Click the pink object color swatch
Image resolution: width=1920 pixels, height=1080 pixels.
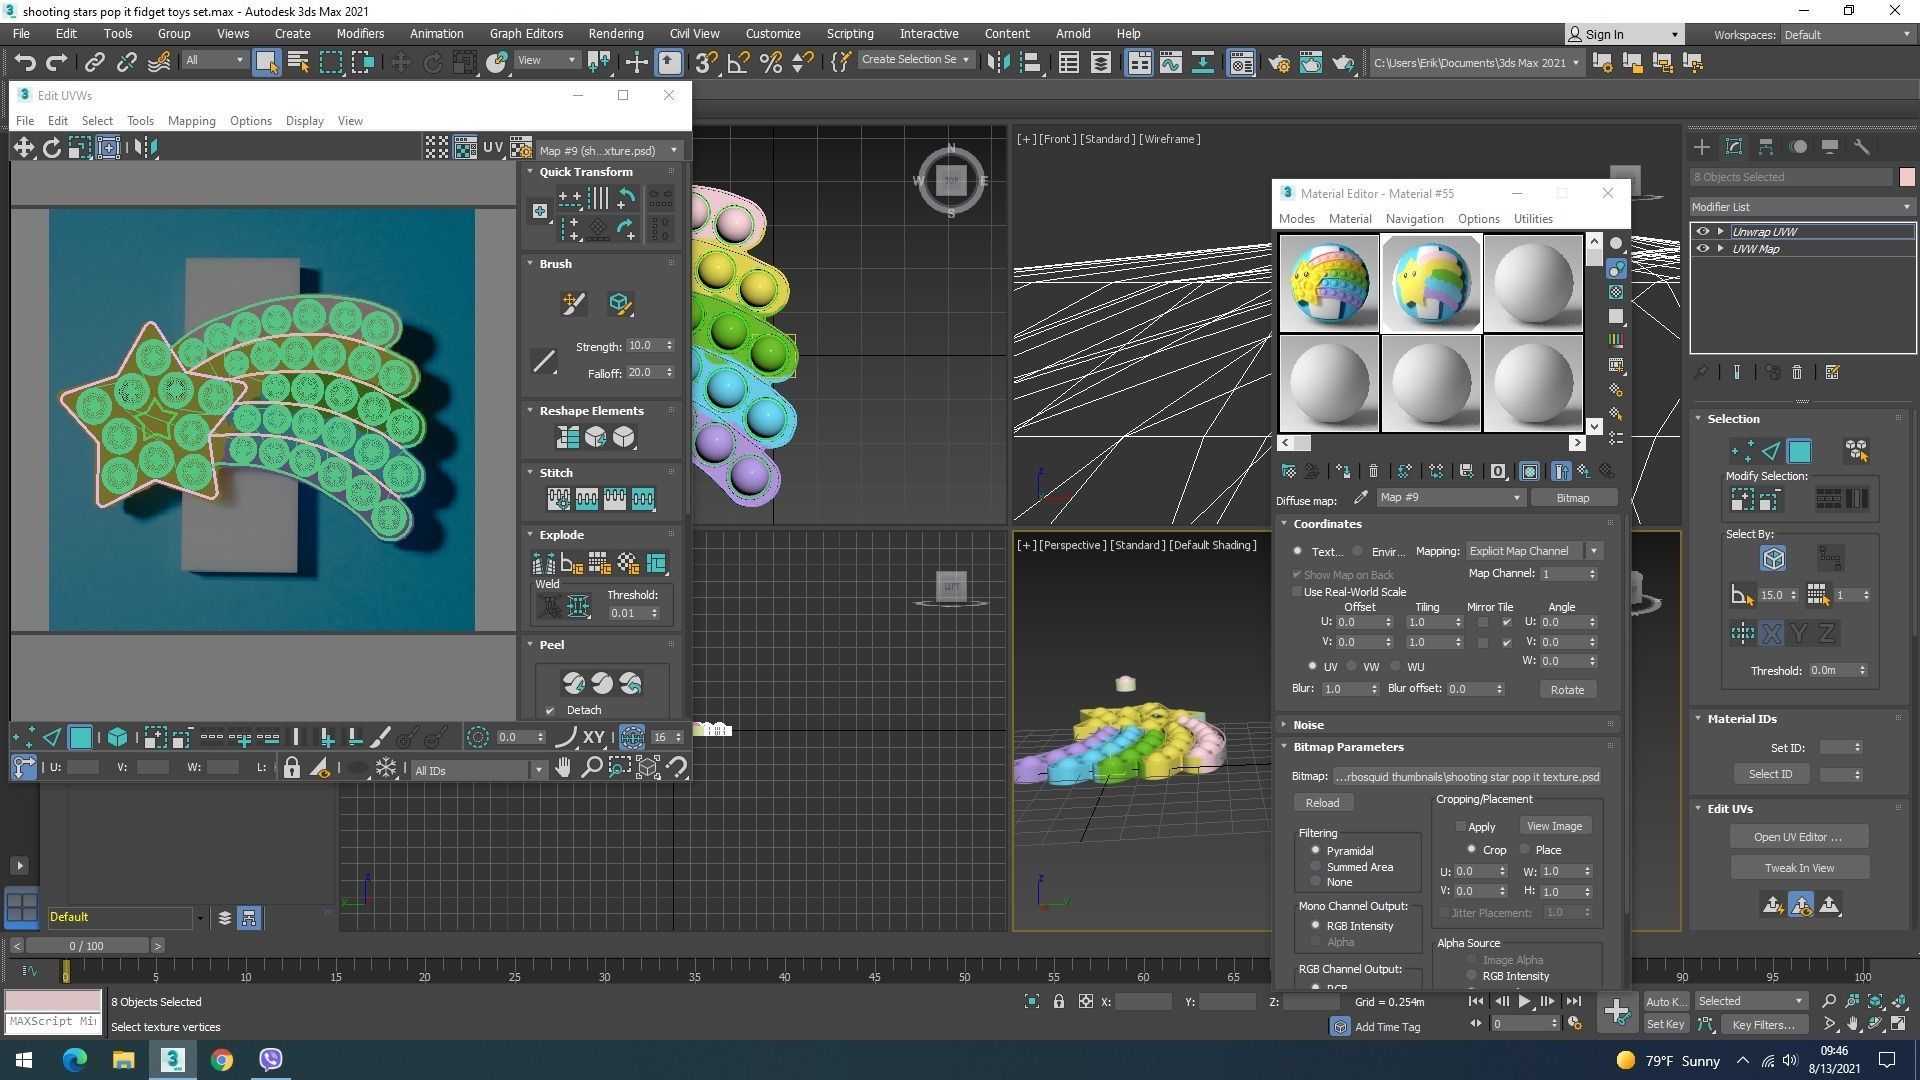coord(1907,177)
